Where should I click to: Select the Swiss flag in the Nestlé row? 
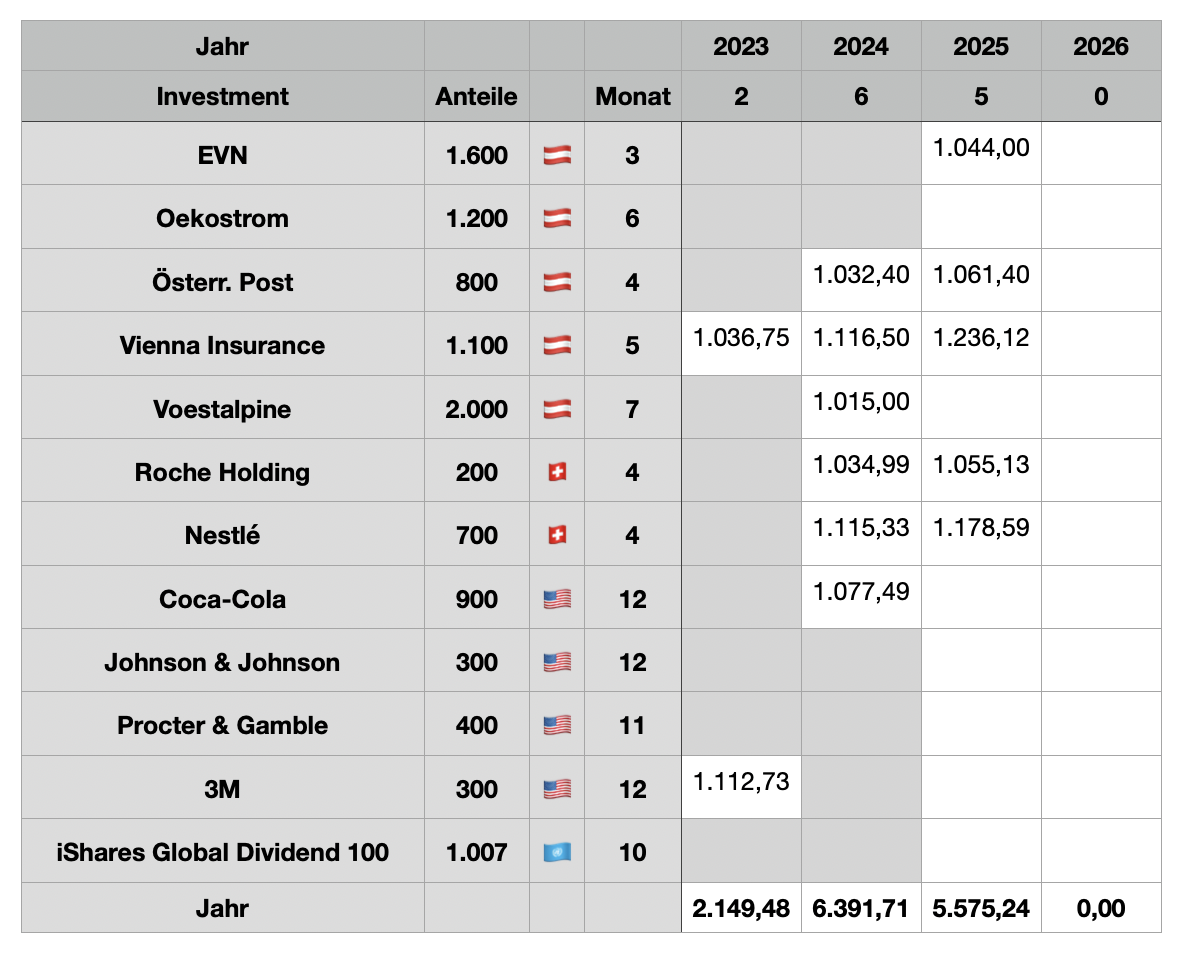[x=557, y=535]
